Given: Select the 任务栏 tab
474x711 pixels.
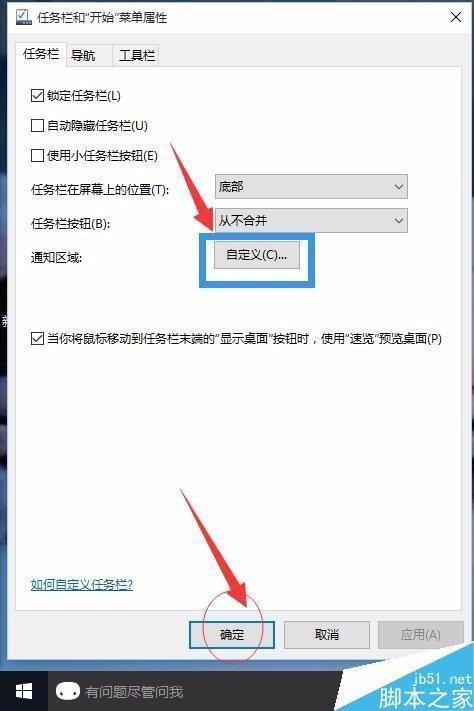Looking at the screenshot, I should pos(41,54).
